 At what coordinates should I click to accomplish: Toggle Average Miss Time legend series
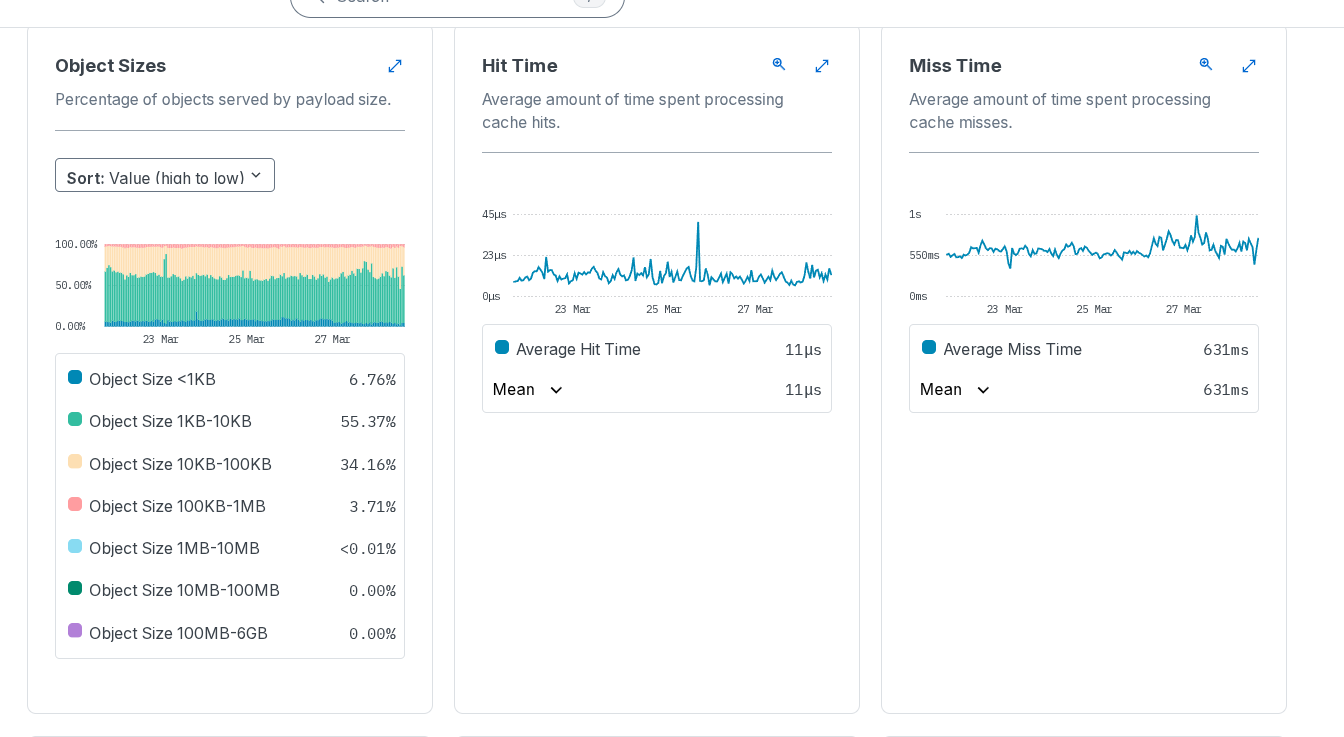pos(1012,349)
